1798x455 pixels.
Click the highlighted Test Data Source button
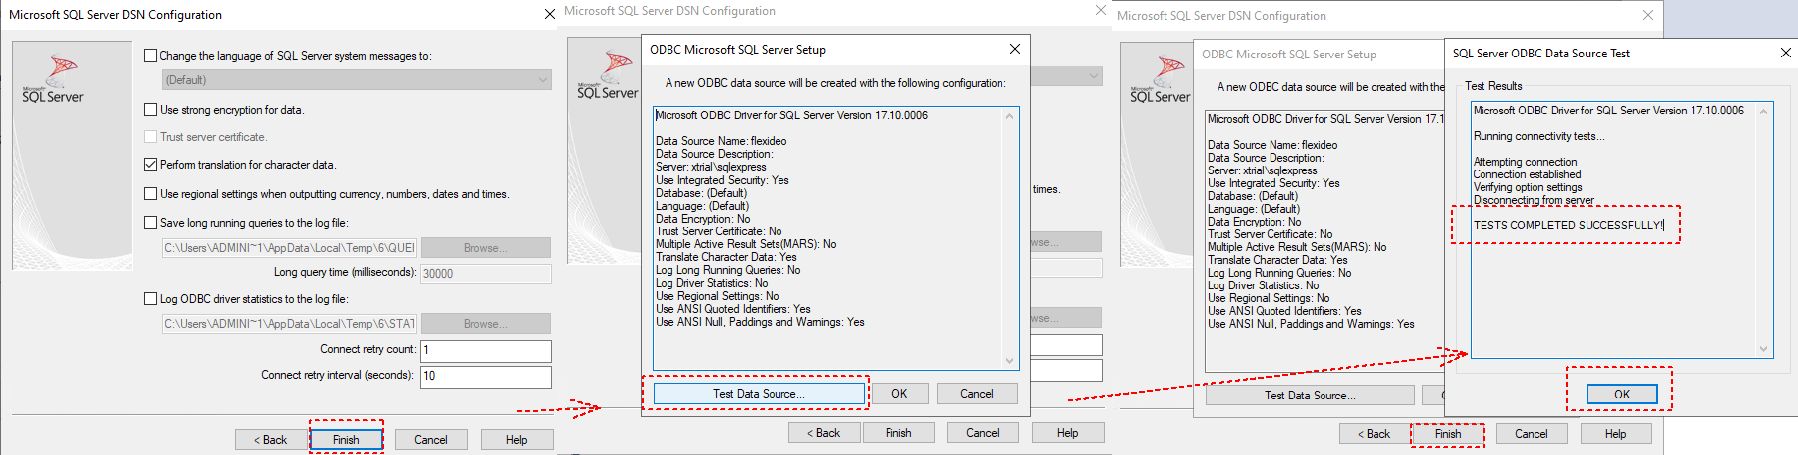click(x=758, y=394)
